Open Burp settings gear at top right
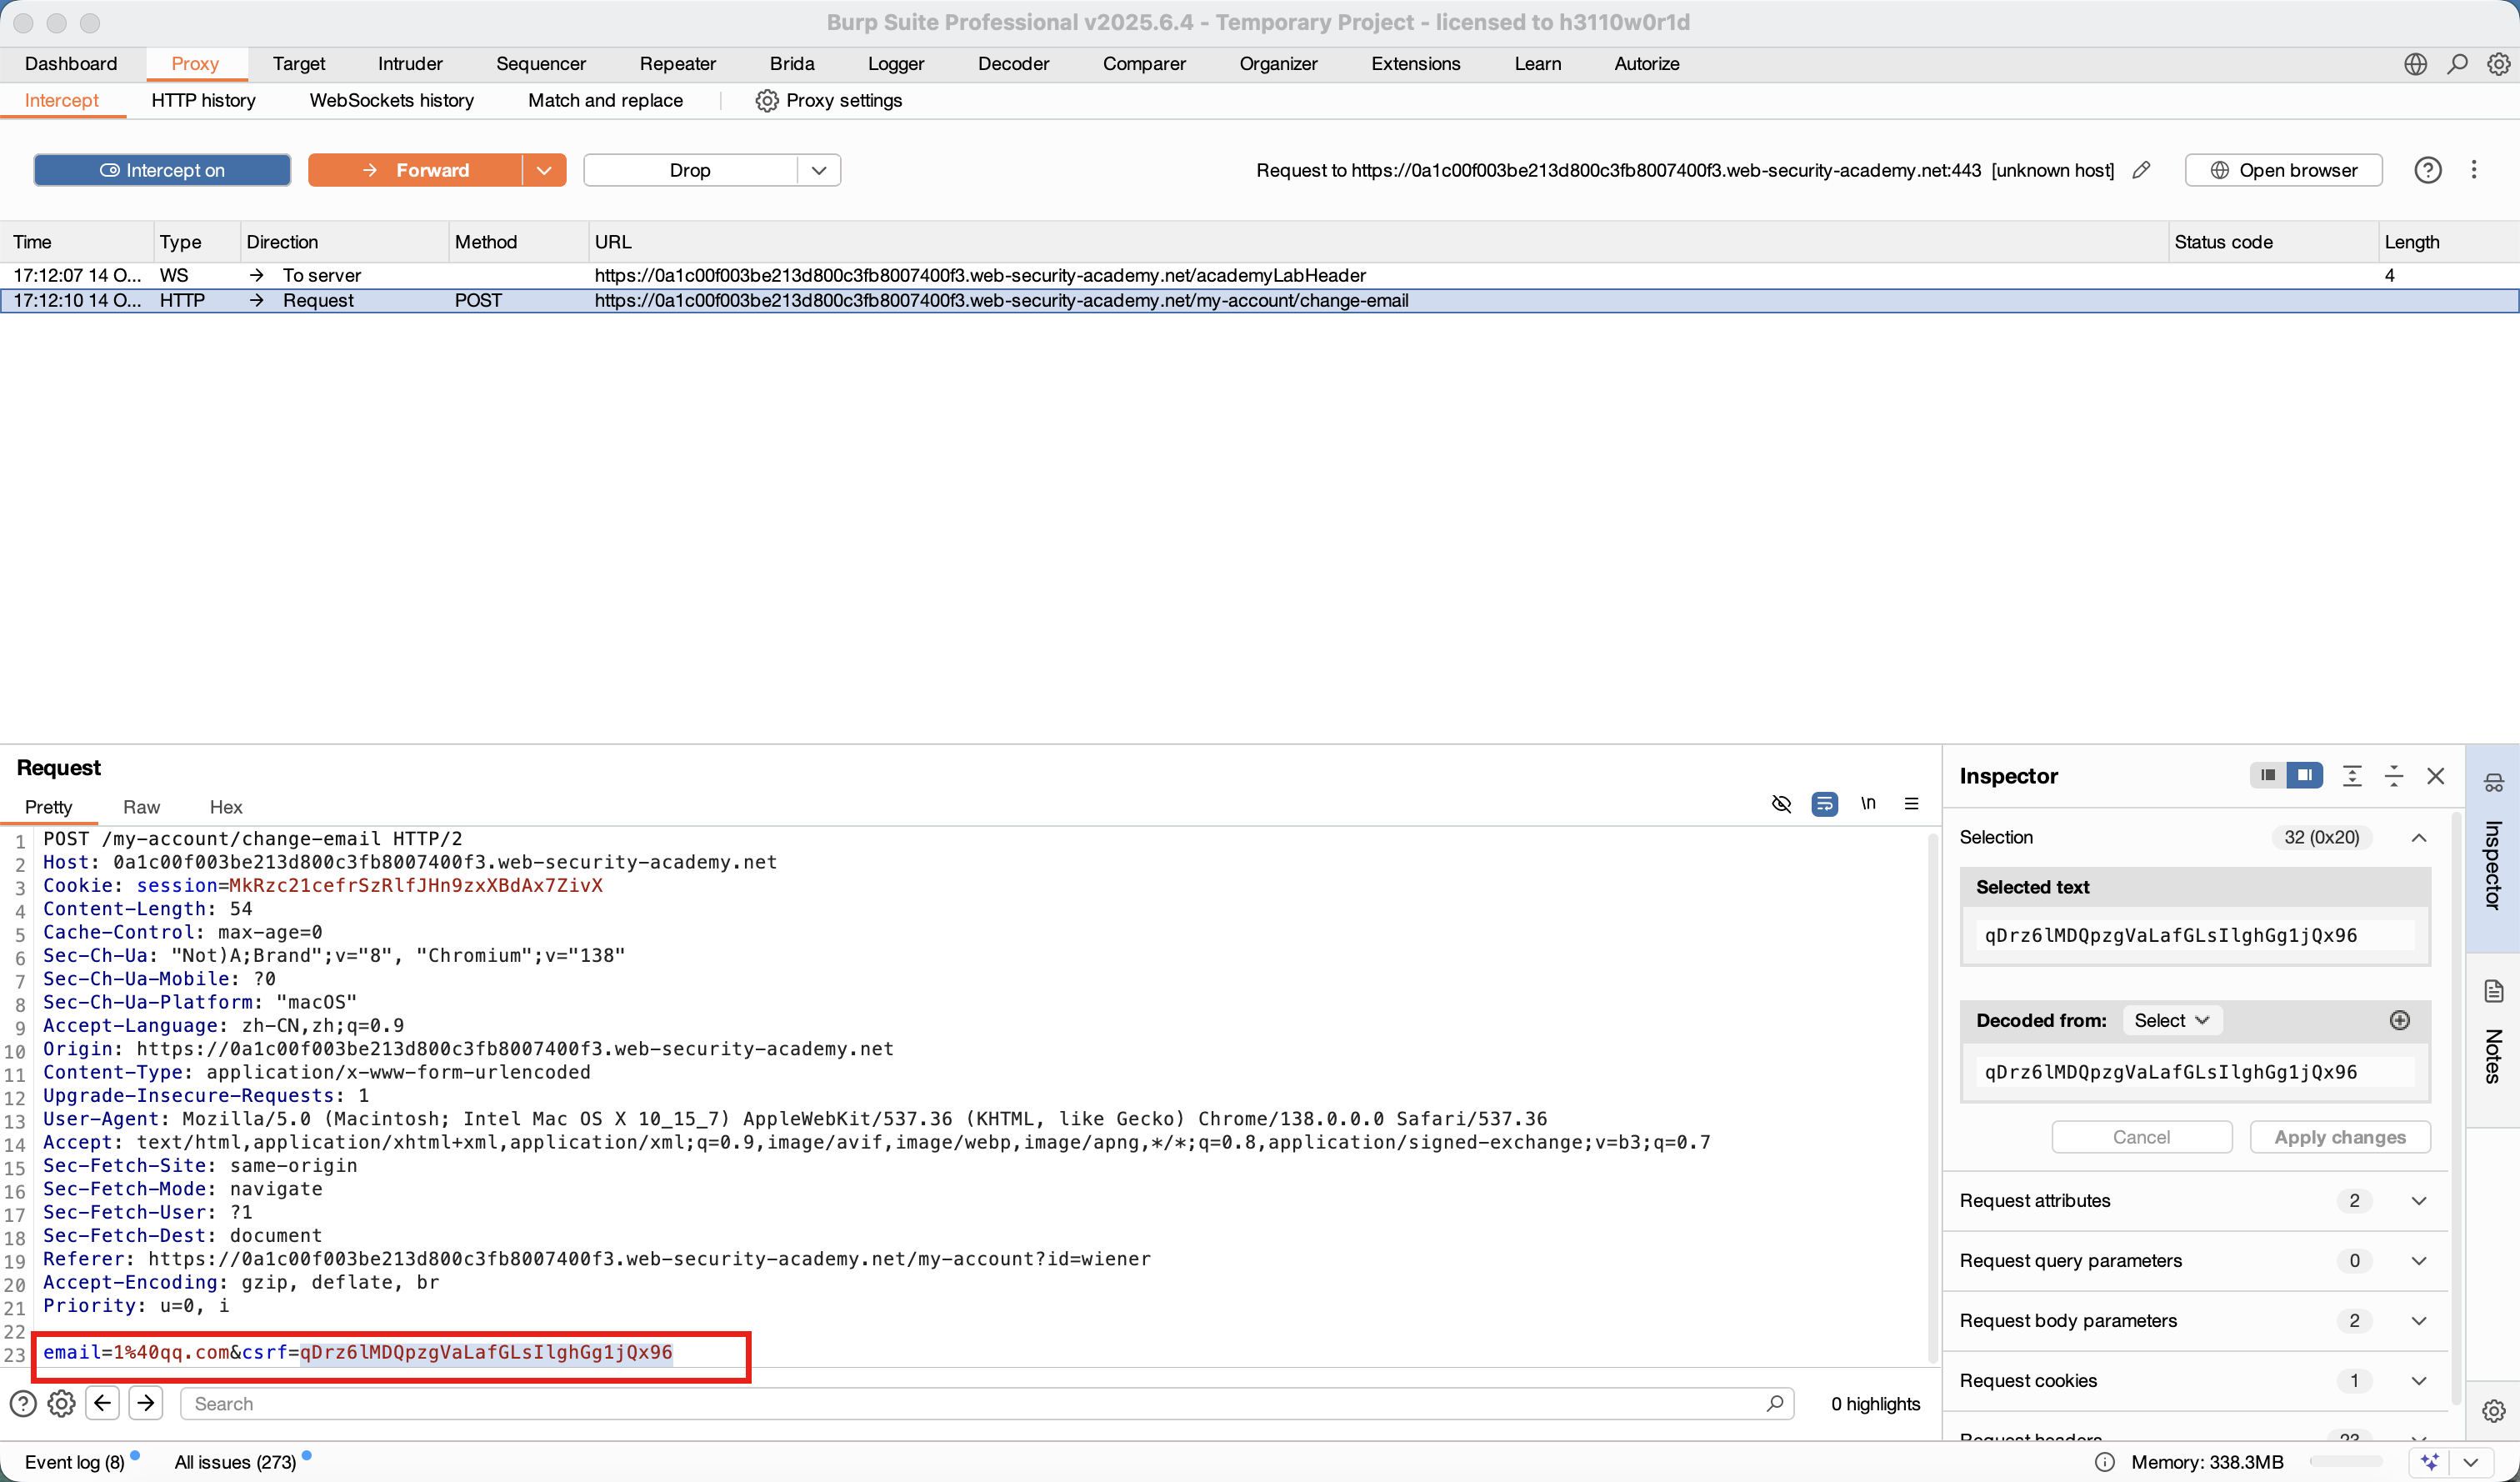The height and width of the screenshot is (1482, 2520). click(x=2498, y=64)
